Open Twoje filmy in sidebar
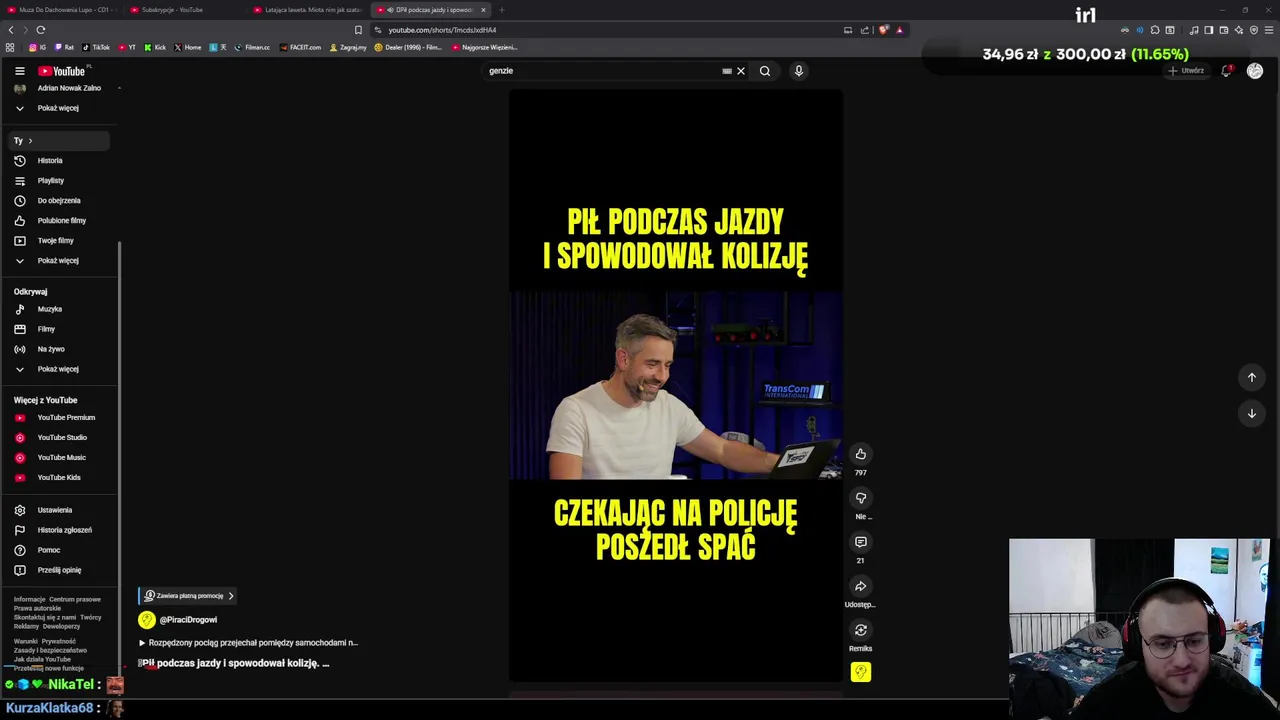This screenshot has width=1280, height=720. 60,240
